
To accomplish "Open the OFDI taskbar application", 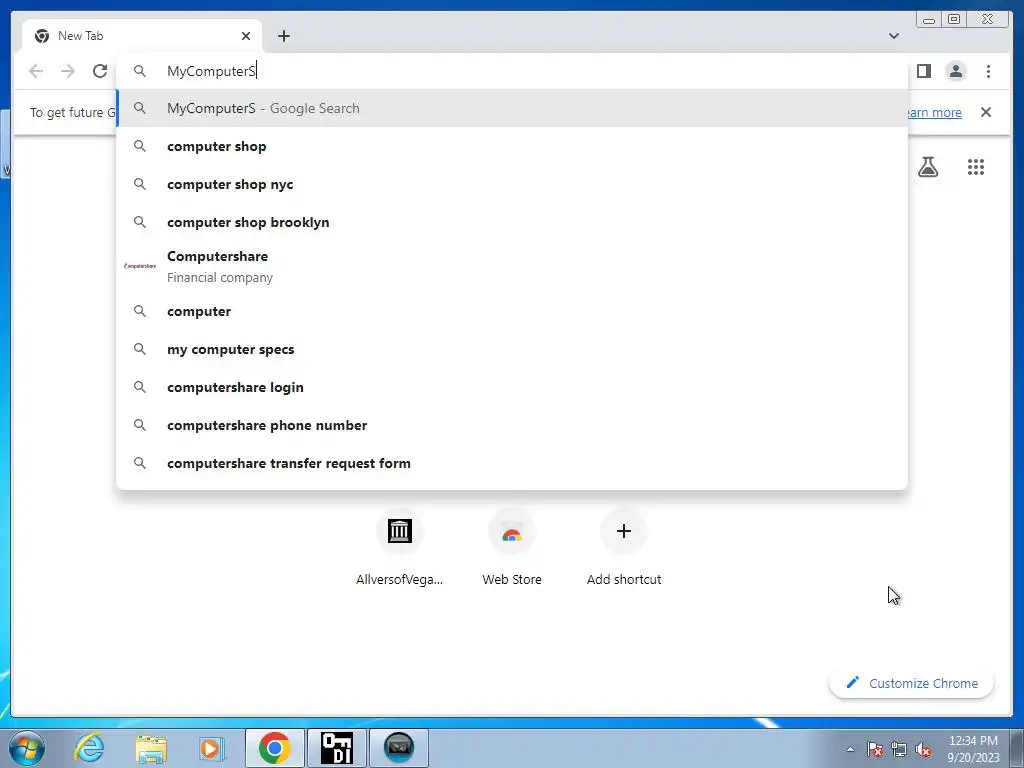I will 337,748.
